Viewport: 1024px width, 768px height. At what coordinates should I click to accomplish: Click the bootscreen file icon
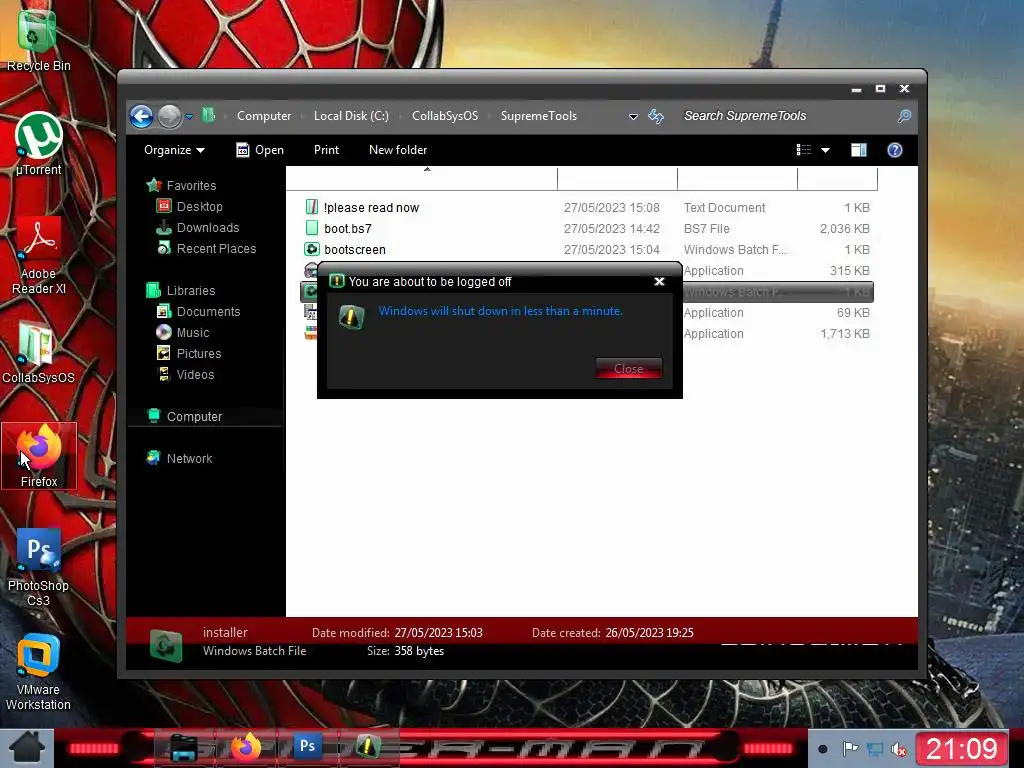pos(312,249)
